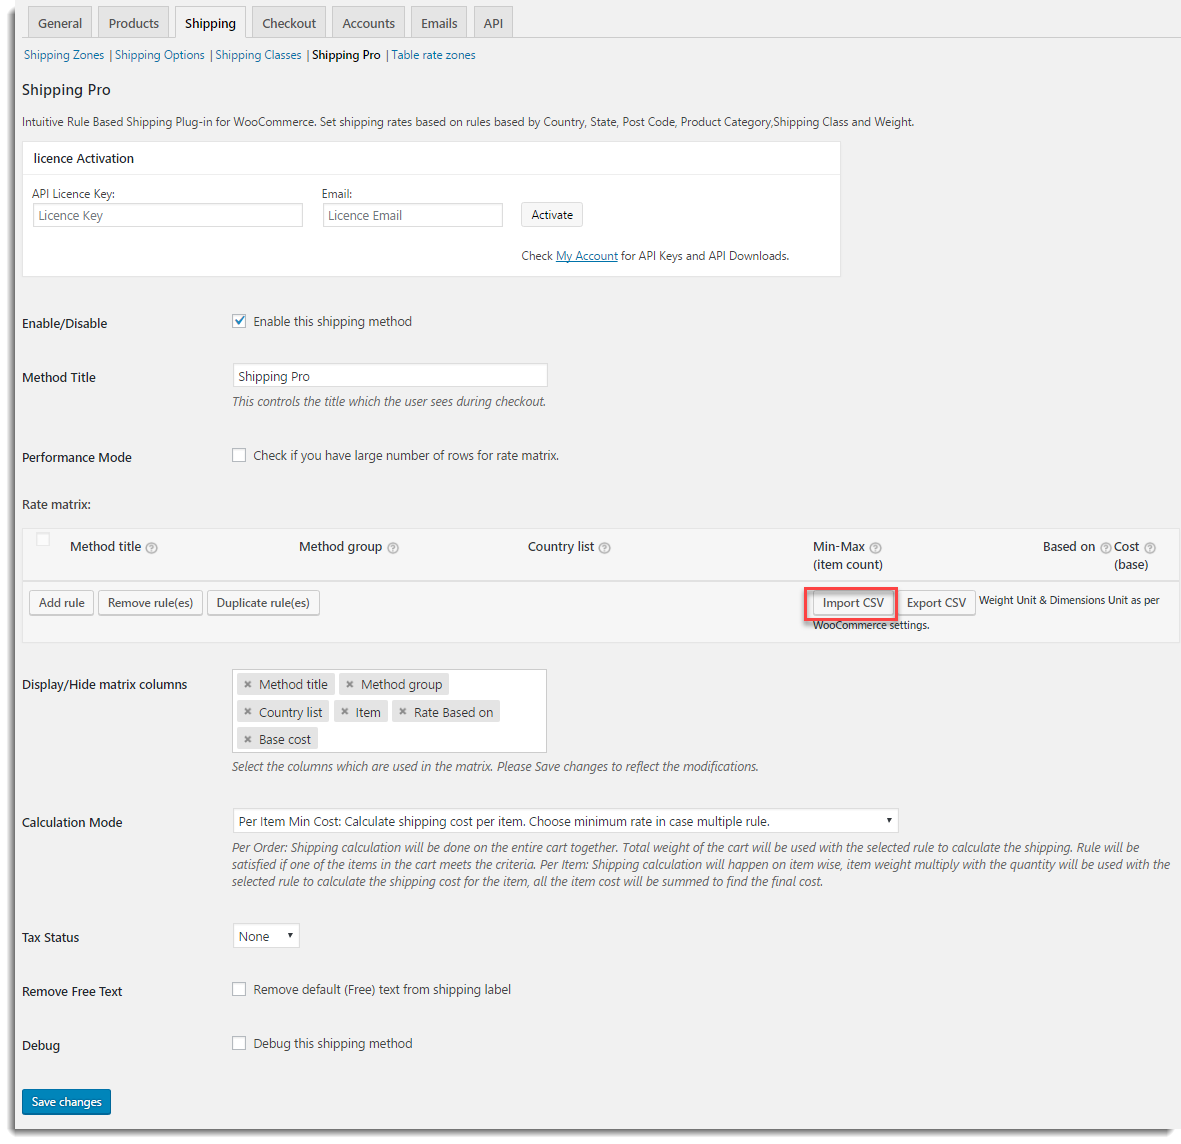This screenshot has width=1181, height=1144.
Task: Switch to the Checkout tab
Action: (x=288, y=23)
